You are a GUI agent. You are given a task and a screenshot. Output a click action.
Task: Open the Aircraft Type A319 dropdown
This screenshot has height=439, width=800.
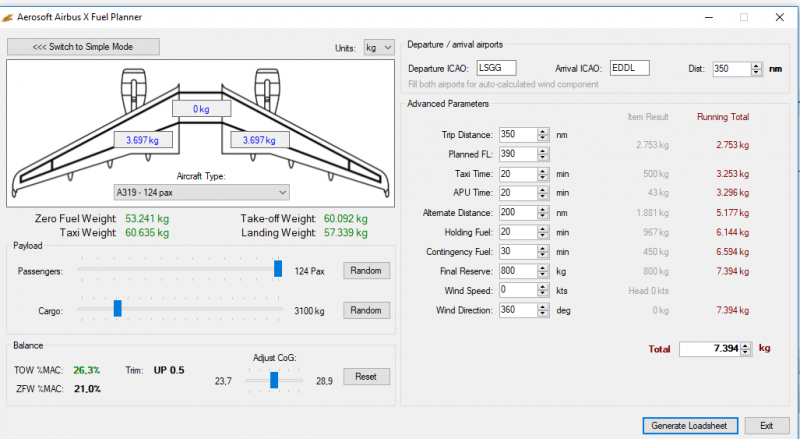point(202,192)
